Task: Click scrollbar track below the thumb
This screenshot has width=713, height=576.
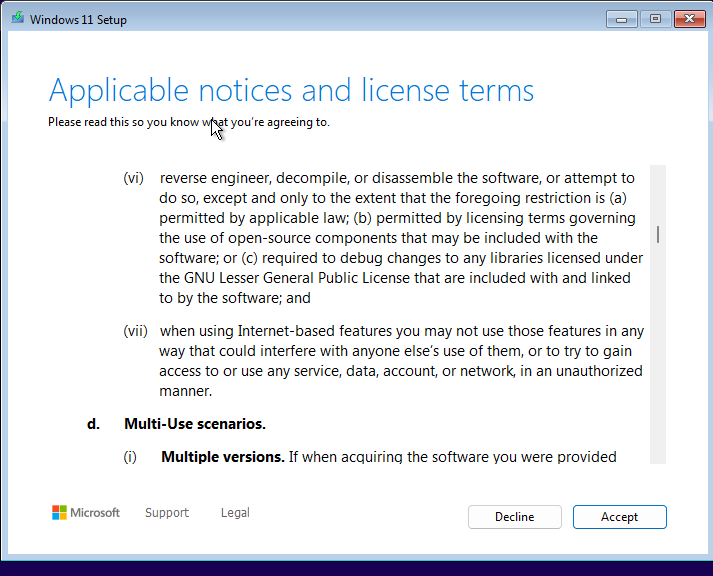Action: click(x=658, y=355)
